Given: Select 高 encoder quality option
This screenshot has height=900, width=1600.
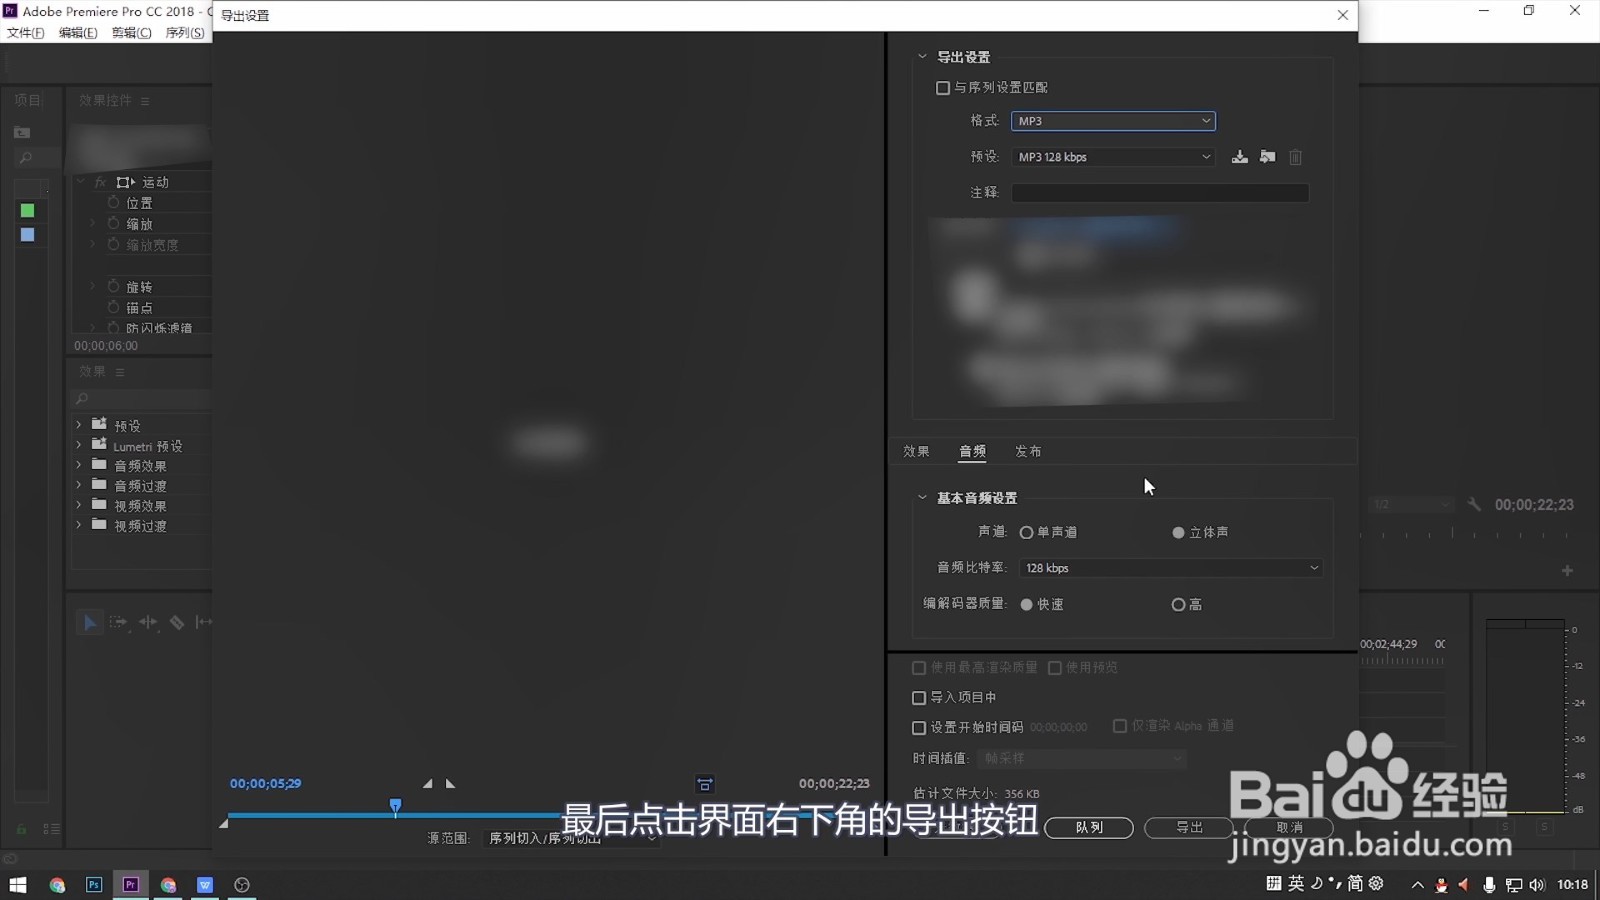Looking at the screenshot, I should coord(1178,604).
